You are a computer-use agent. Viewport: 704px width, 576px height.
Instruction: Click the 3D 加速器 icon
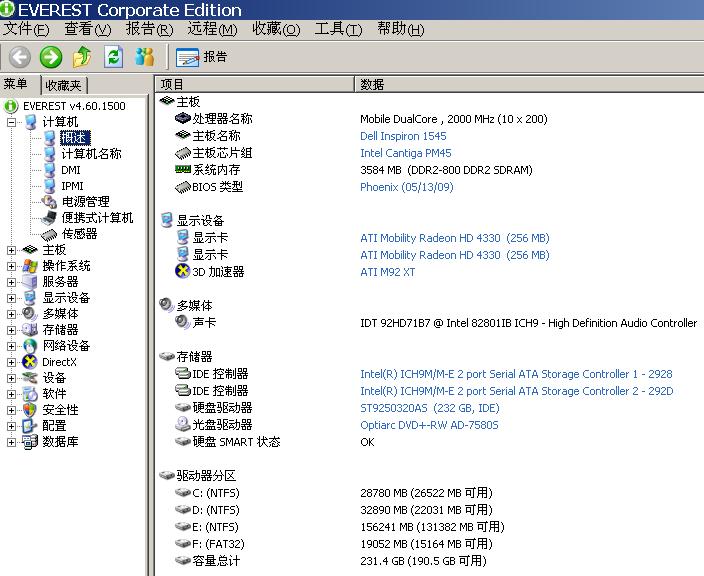182,271
